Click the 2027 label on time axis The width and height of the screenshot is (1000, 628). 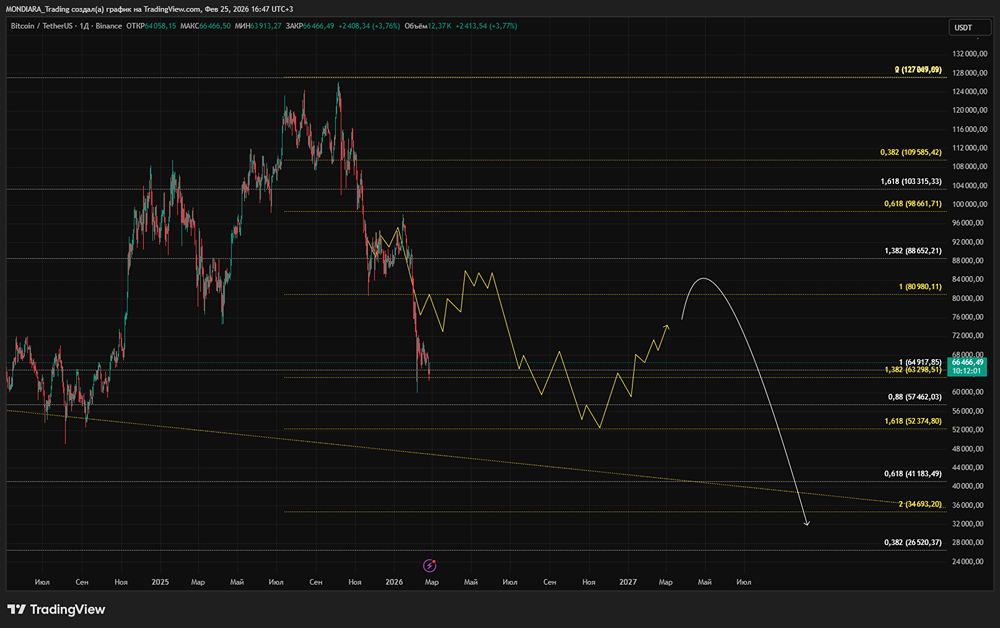point(628,581)
